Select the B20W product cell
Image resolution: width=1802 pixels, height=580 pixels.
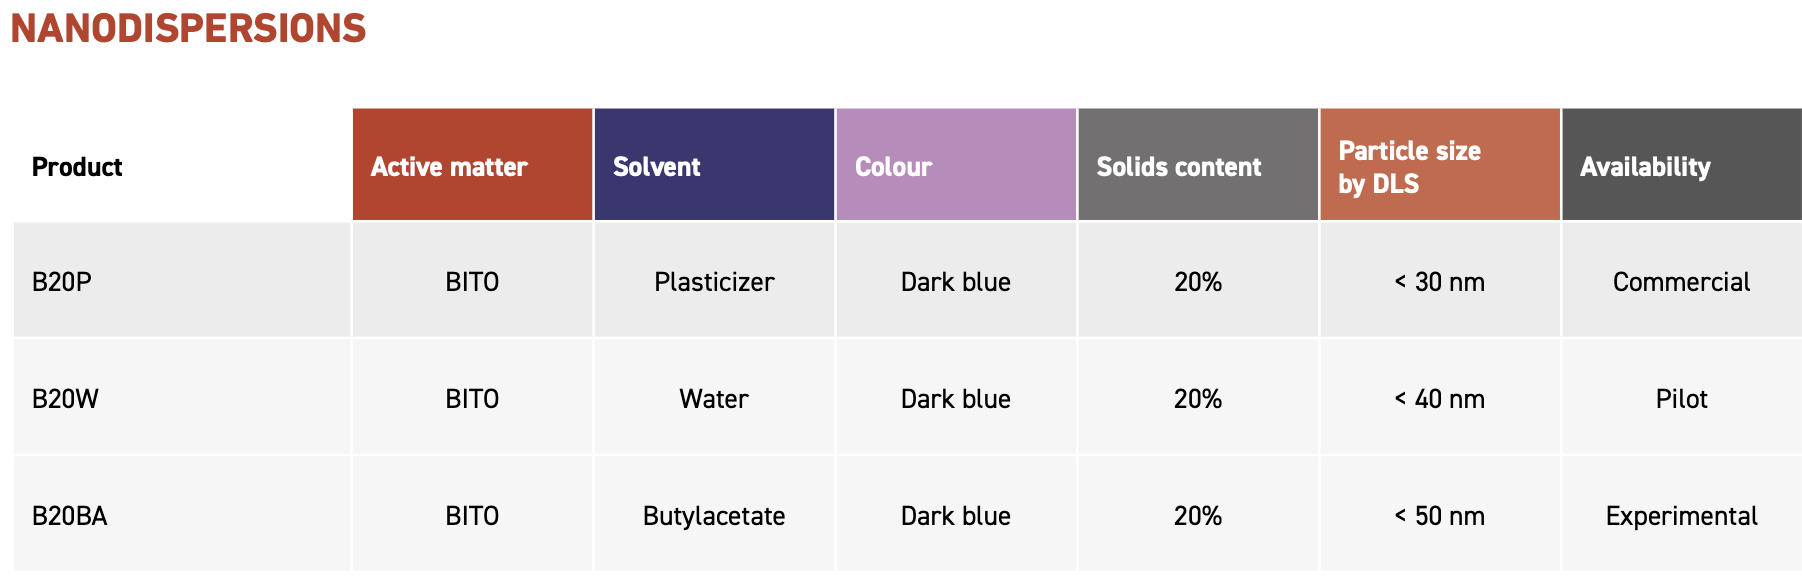coord(182,397)
